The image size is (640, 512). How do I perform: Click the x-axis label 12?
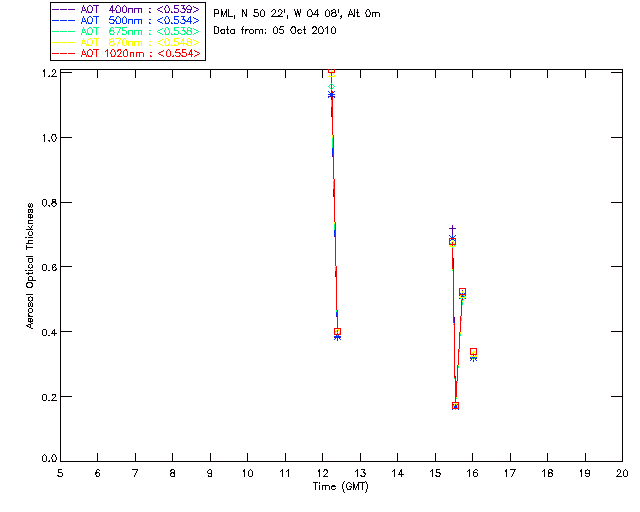tap(322, 473)
